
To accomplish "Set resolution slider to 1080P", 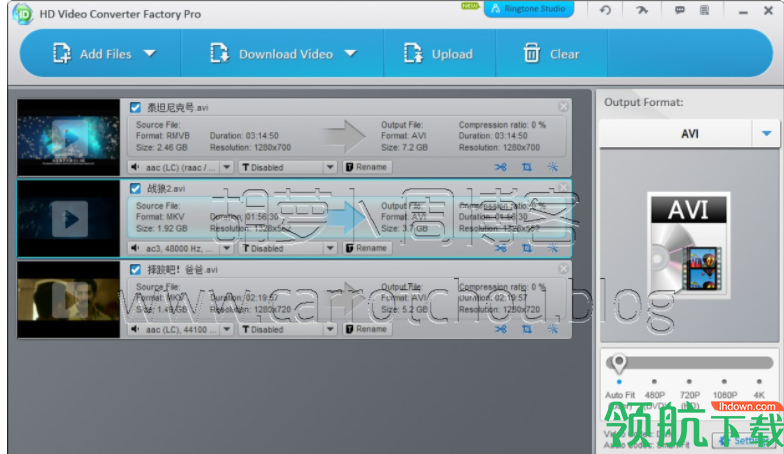I will click(724, 382).
